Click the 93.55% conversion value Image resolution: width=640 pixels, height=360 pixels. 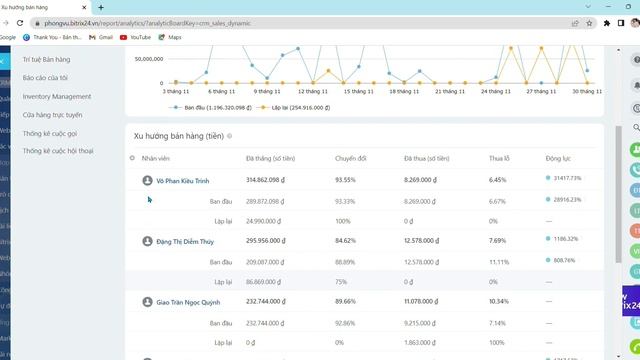click(x=345, y=180)
